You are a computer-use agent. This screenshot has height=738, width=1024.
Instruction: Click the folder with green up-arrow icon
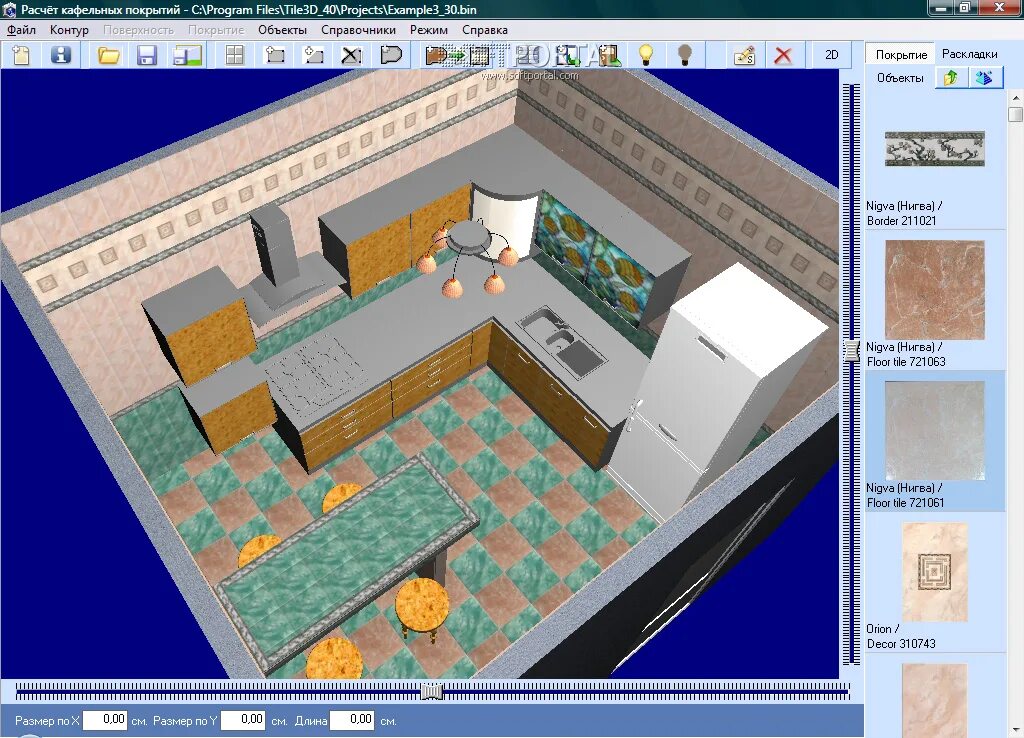click(x=951, y=78)
